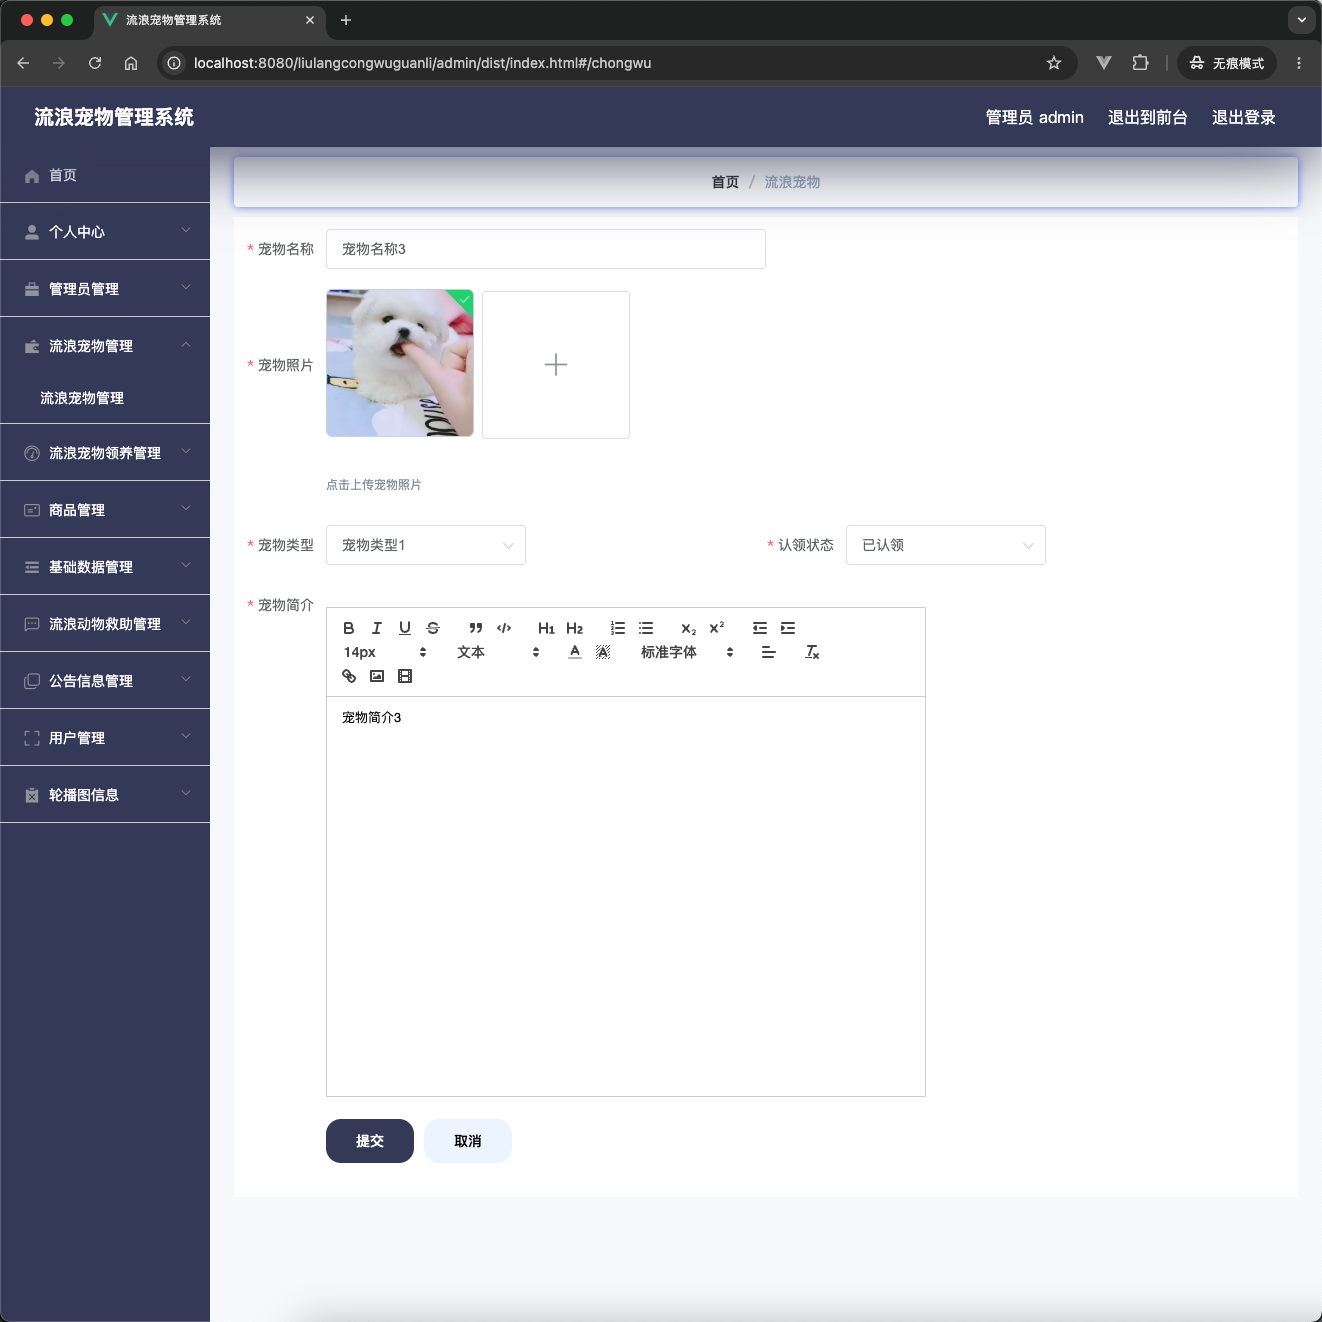Go back in browser
Viewport: 1322px width, 1322px height.
click(23, 63)
